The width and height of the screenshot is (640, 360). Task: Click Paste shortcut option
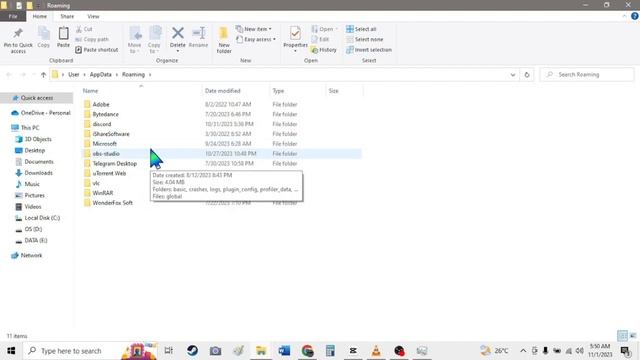97,50
